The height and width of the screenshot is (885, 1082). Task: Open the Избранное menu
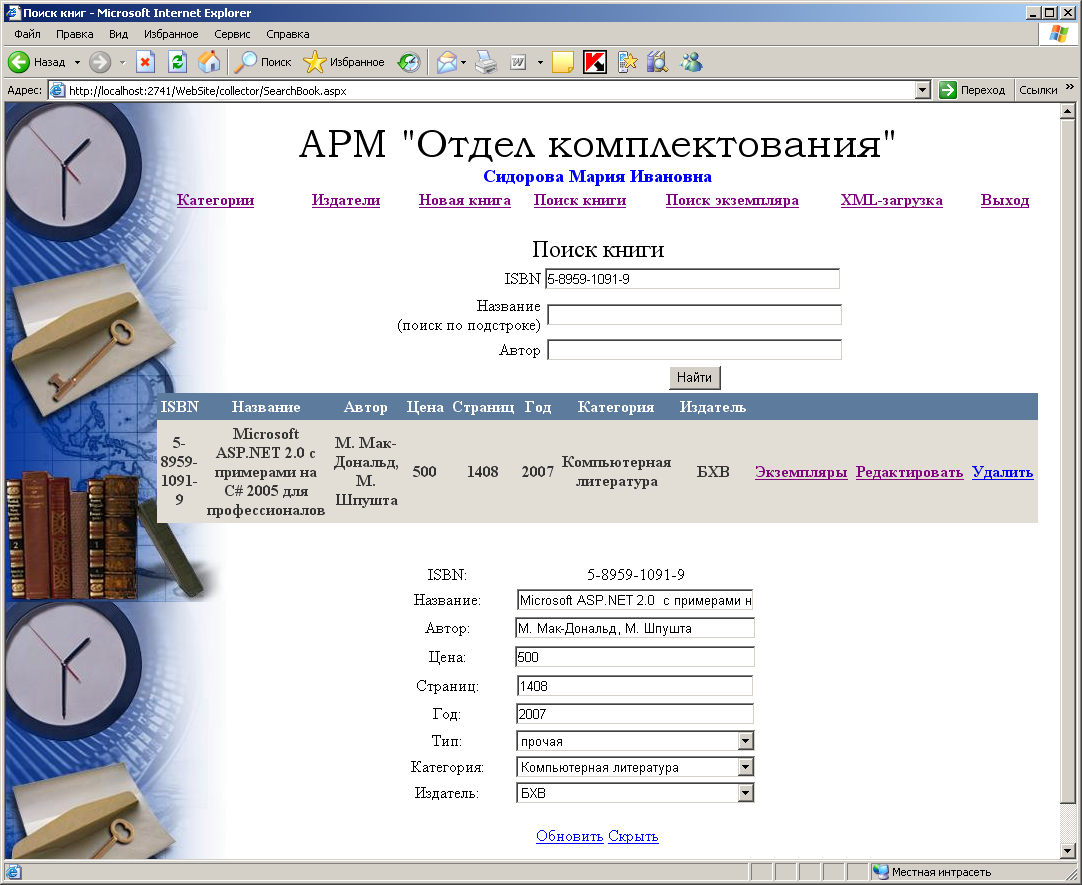(x=171, y=34)
